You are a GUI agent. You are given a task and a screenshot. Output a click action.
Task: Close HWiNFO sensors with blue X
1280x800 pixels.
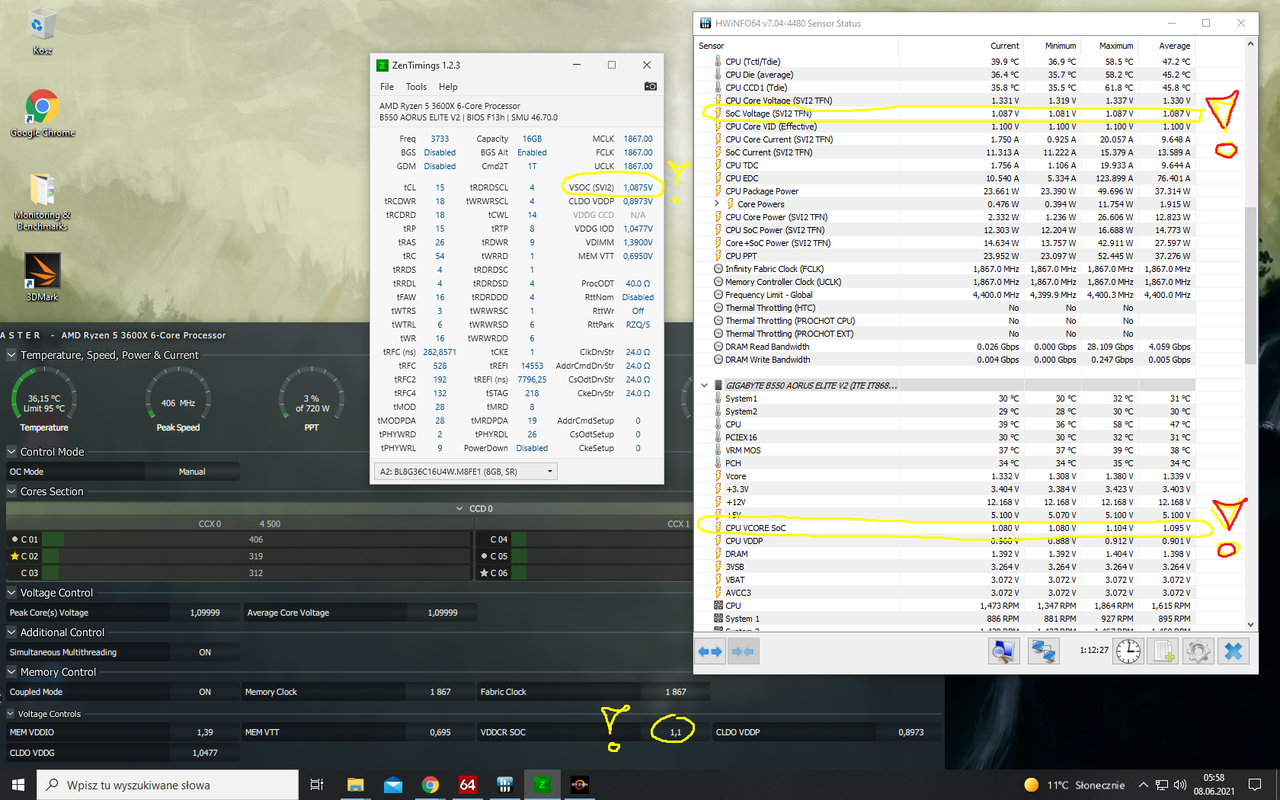pyautogui.click(x=1233, y=651)
